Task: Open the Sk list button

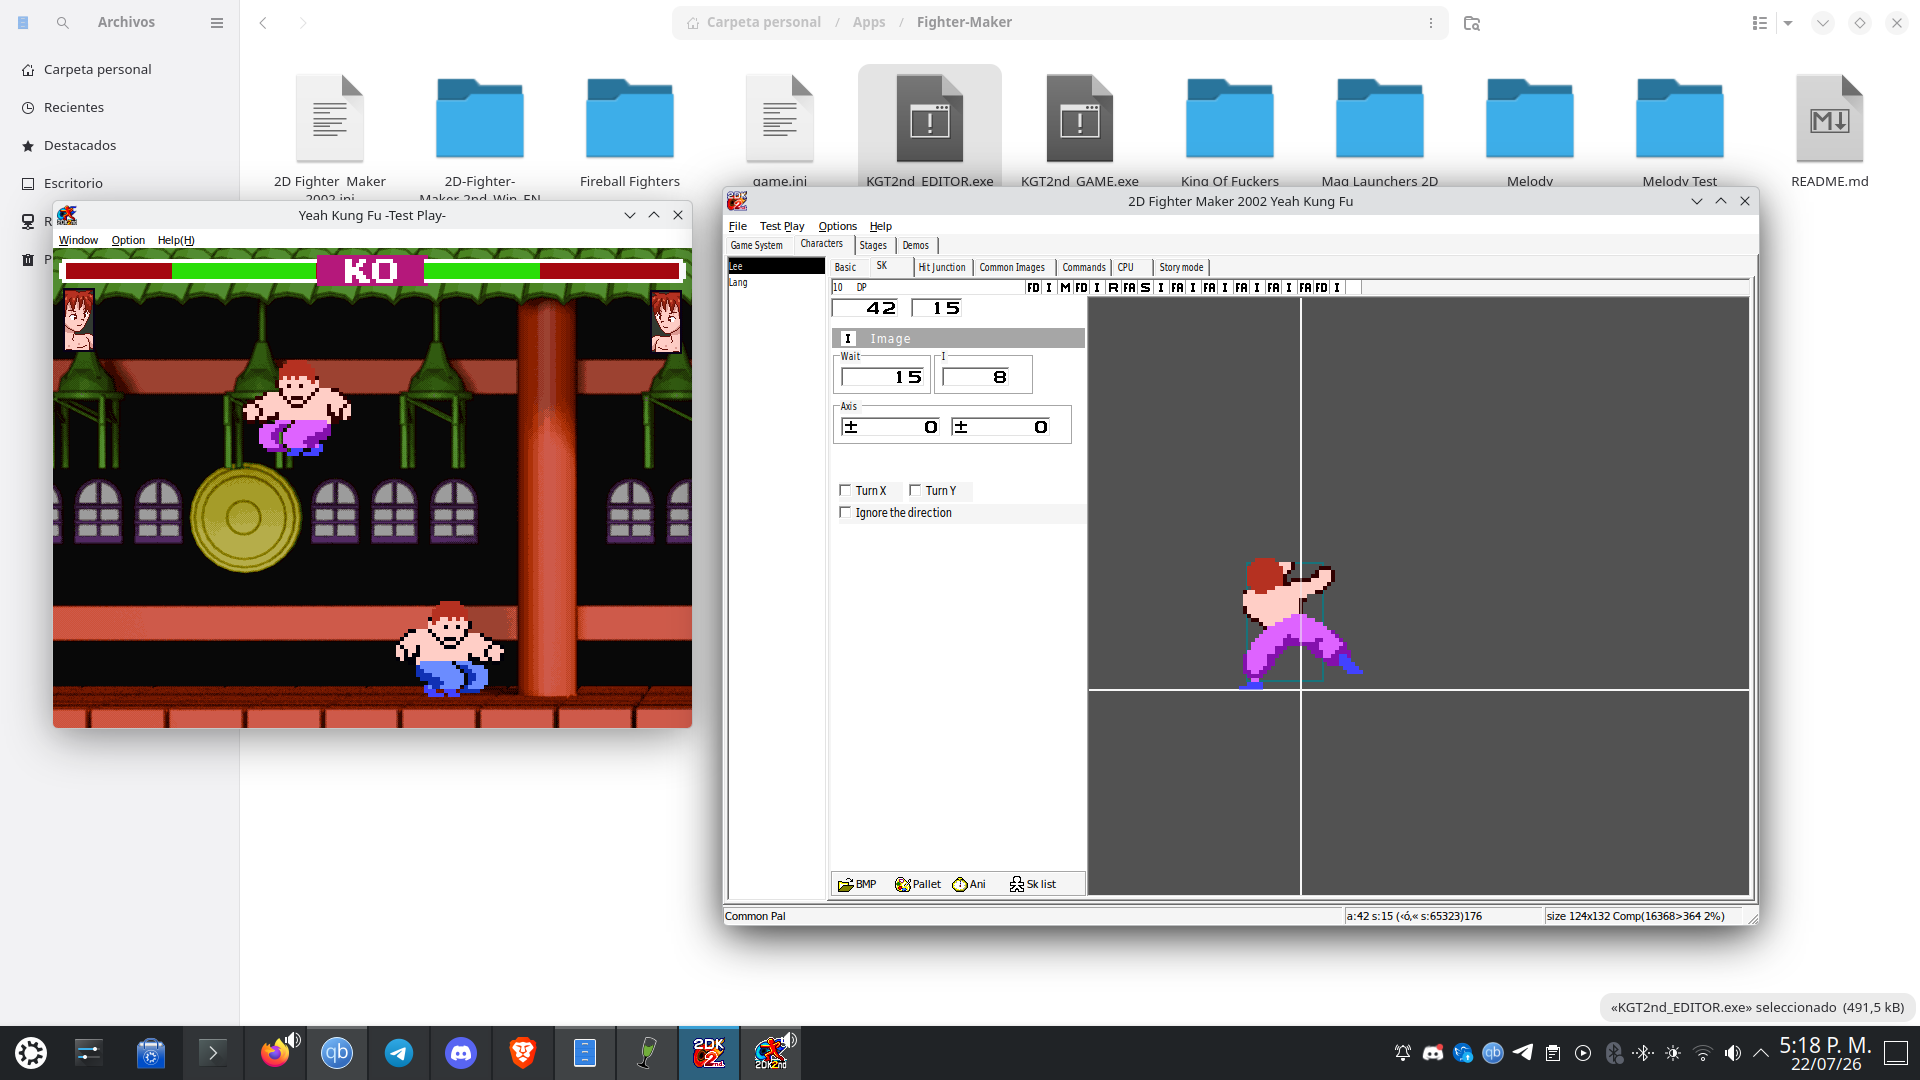Action: click(x=1033, y=884)
